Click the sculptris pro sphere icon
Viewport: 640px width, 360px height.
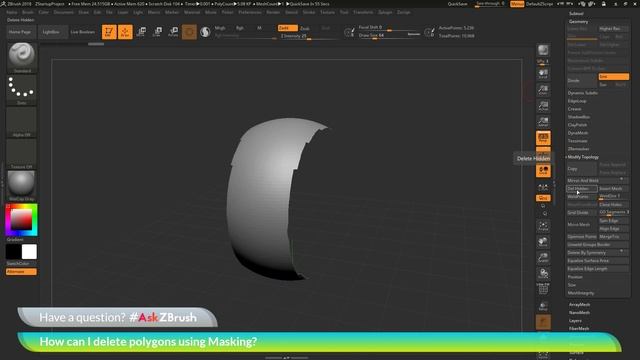click(205, 32)
